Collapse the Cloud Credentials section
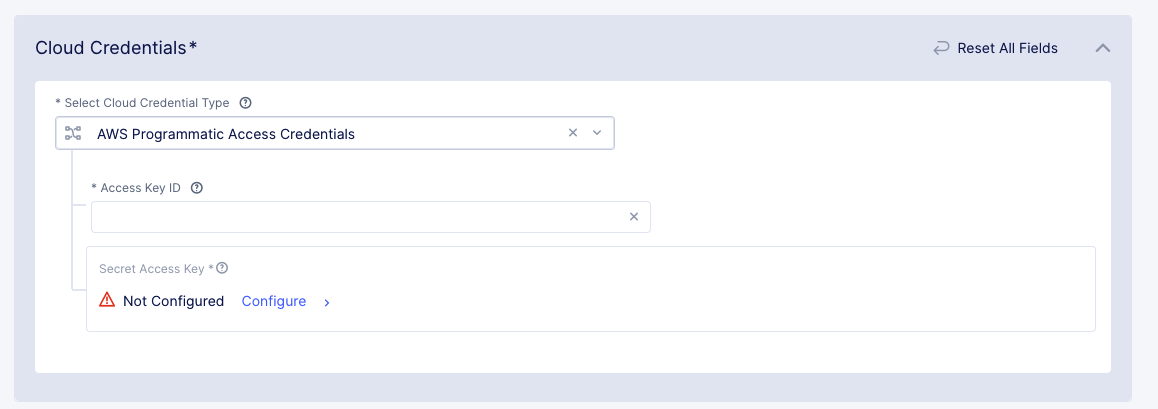The width and height of the screenshot is (1158, 409). click(x=1103, y=48)
